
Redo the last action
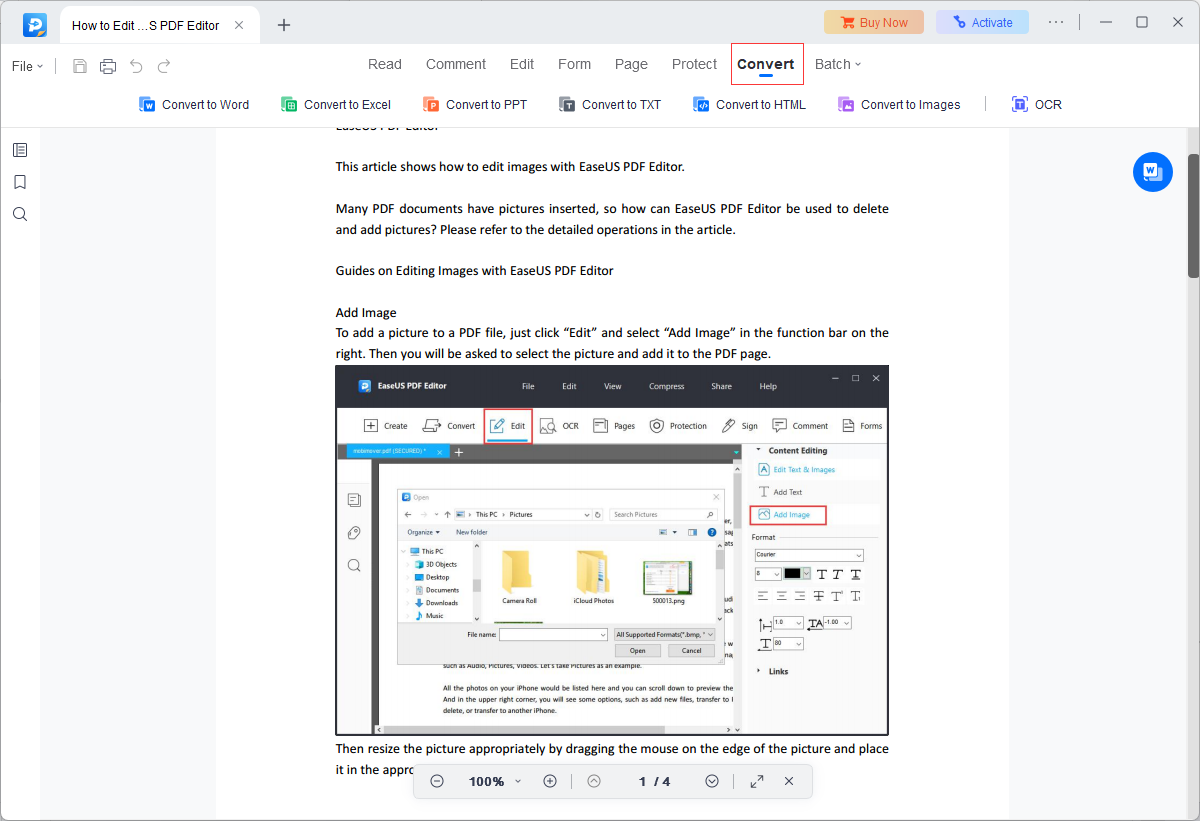pos(164,66)
